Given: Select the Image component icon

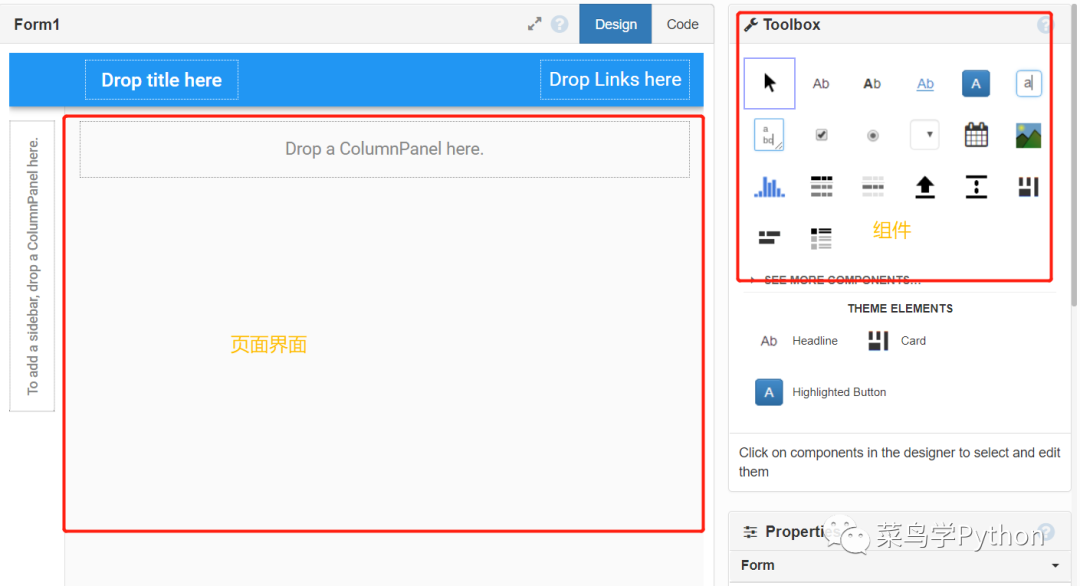Looking at the screenshot, I should (1028, 135).
